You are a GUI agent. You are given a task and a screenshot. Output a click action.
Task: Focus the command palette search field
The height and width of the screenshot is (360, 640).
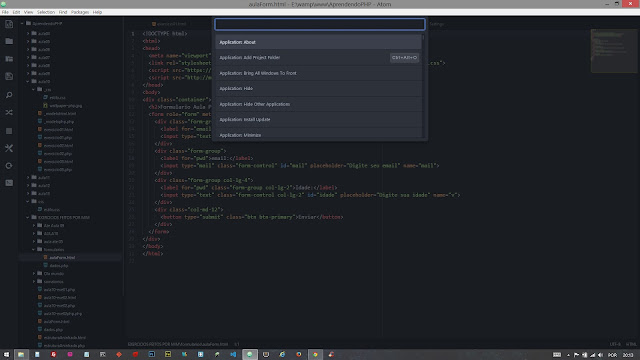click(320, 24)
